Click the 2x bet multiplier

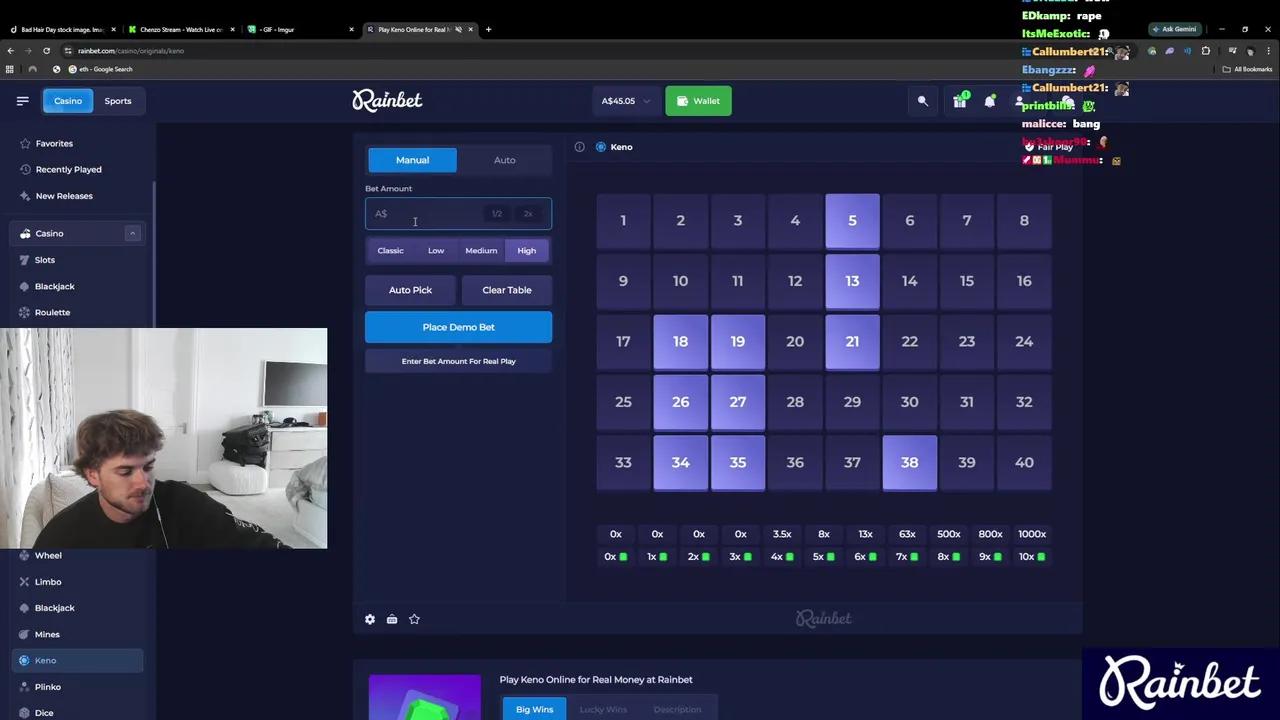(528, 214)
